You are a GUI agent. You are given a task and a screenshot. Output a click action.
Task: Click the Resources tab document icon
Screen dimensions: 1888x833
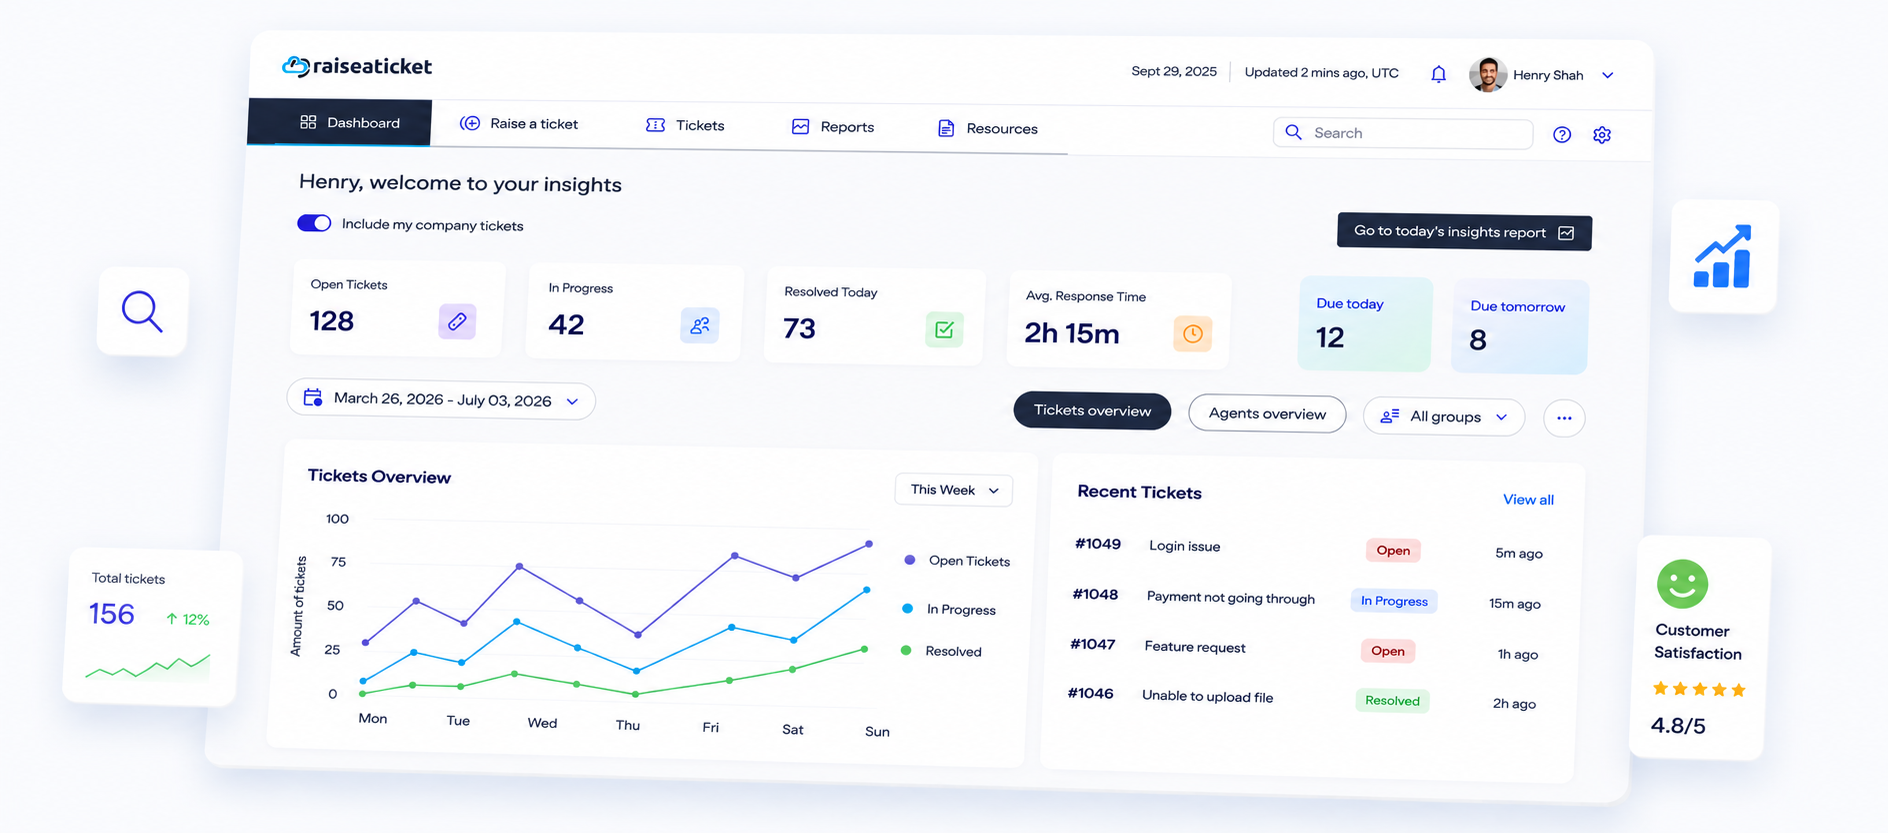pyautogui.click(x=945, y=128)
